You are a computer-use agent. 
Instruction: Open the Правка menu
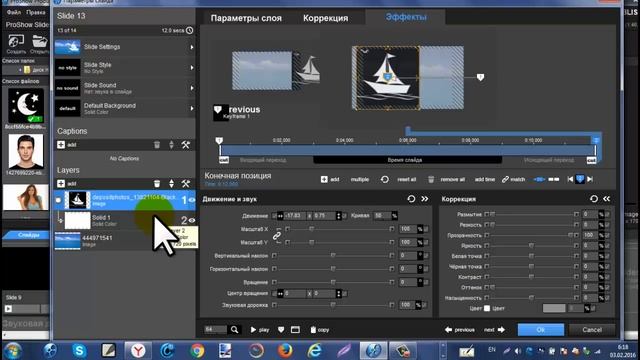(x=36, y=12)
